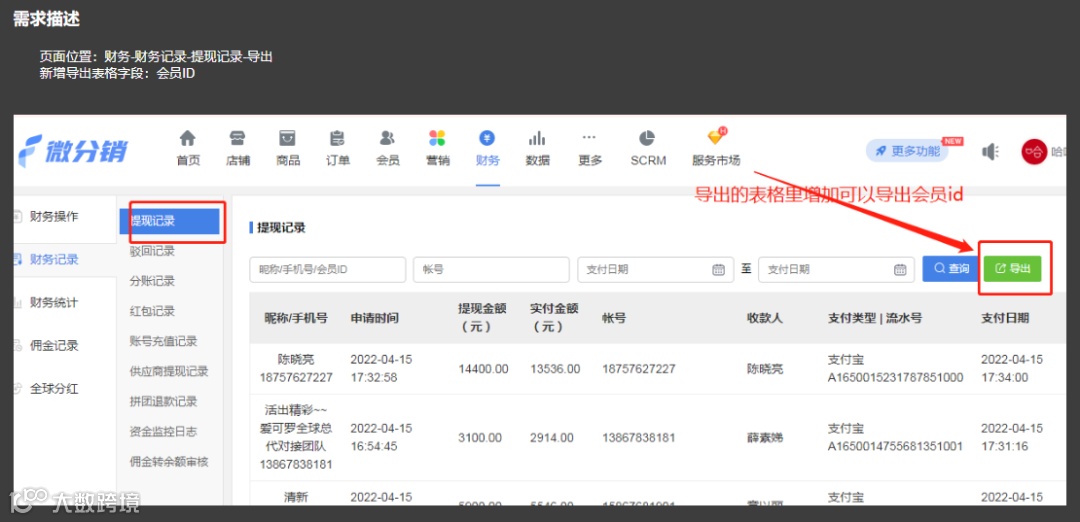The image size is (1080, 522).
Task: Click pay date 2022-04-15 17:34:00
Action: 1012,368
